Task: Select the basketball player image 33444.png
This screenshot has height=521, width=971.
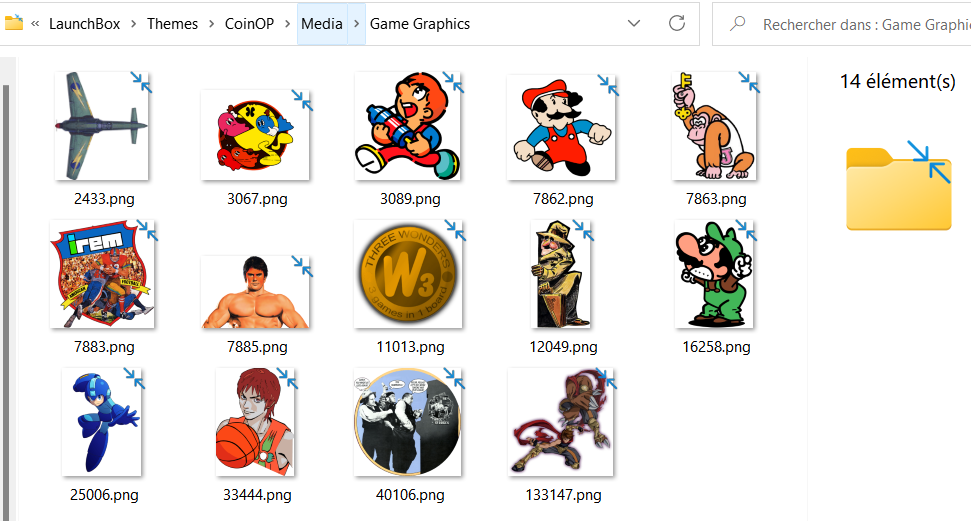Action: click(255, 422)
